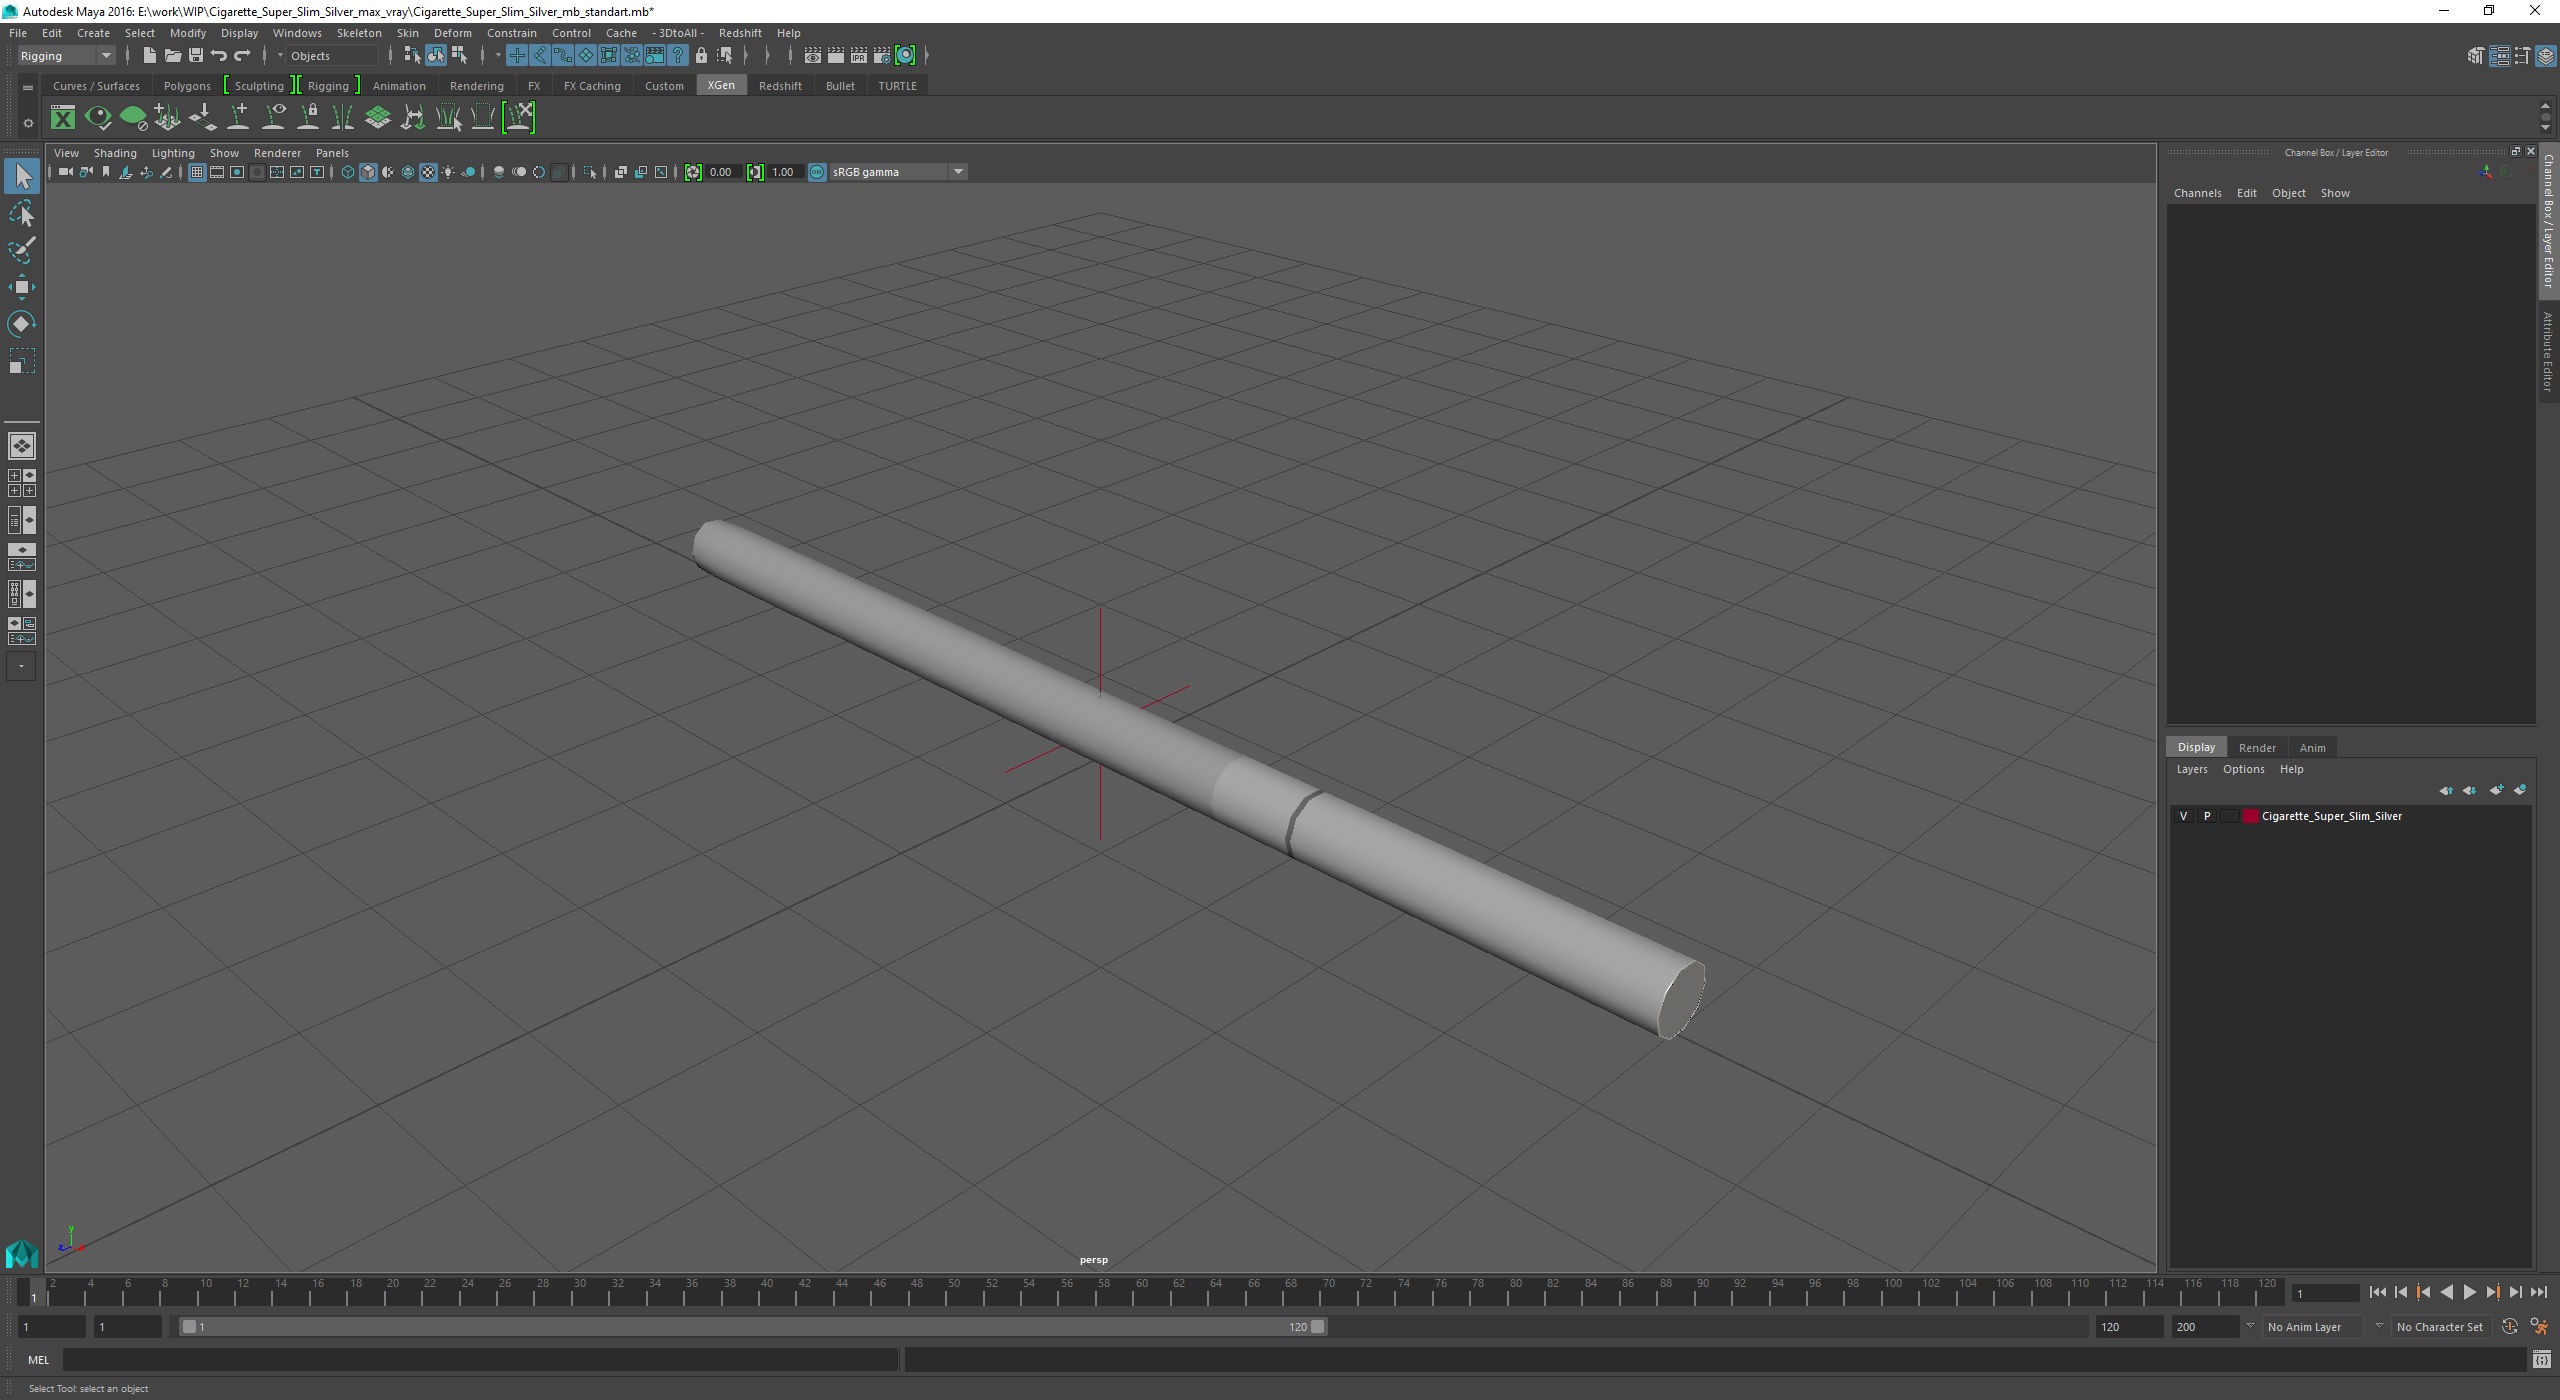The width and height of the screenshot is (2560, 1400).
Task: Toggle layer playback P box
Action: click(x=2207, y=816)
